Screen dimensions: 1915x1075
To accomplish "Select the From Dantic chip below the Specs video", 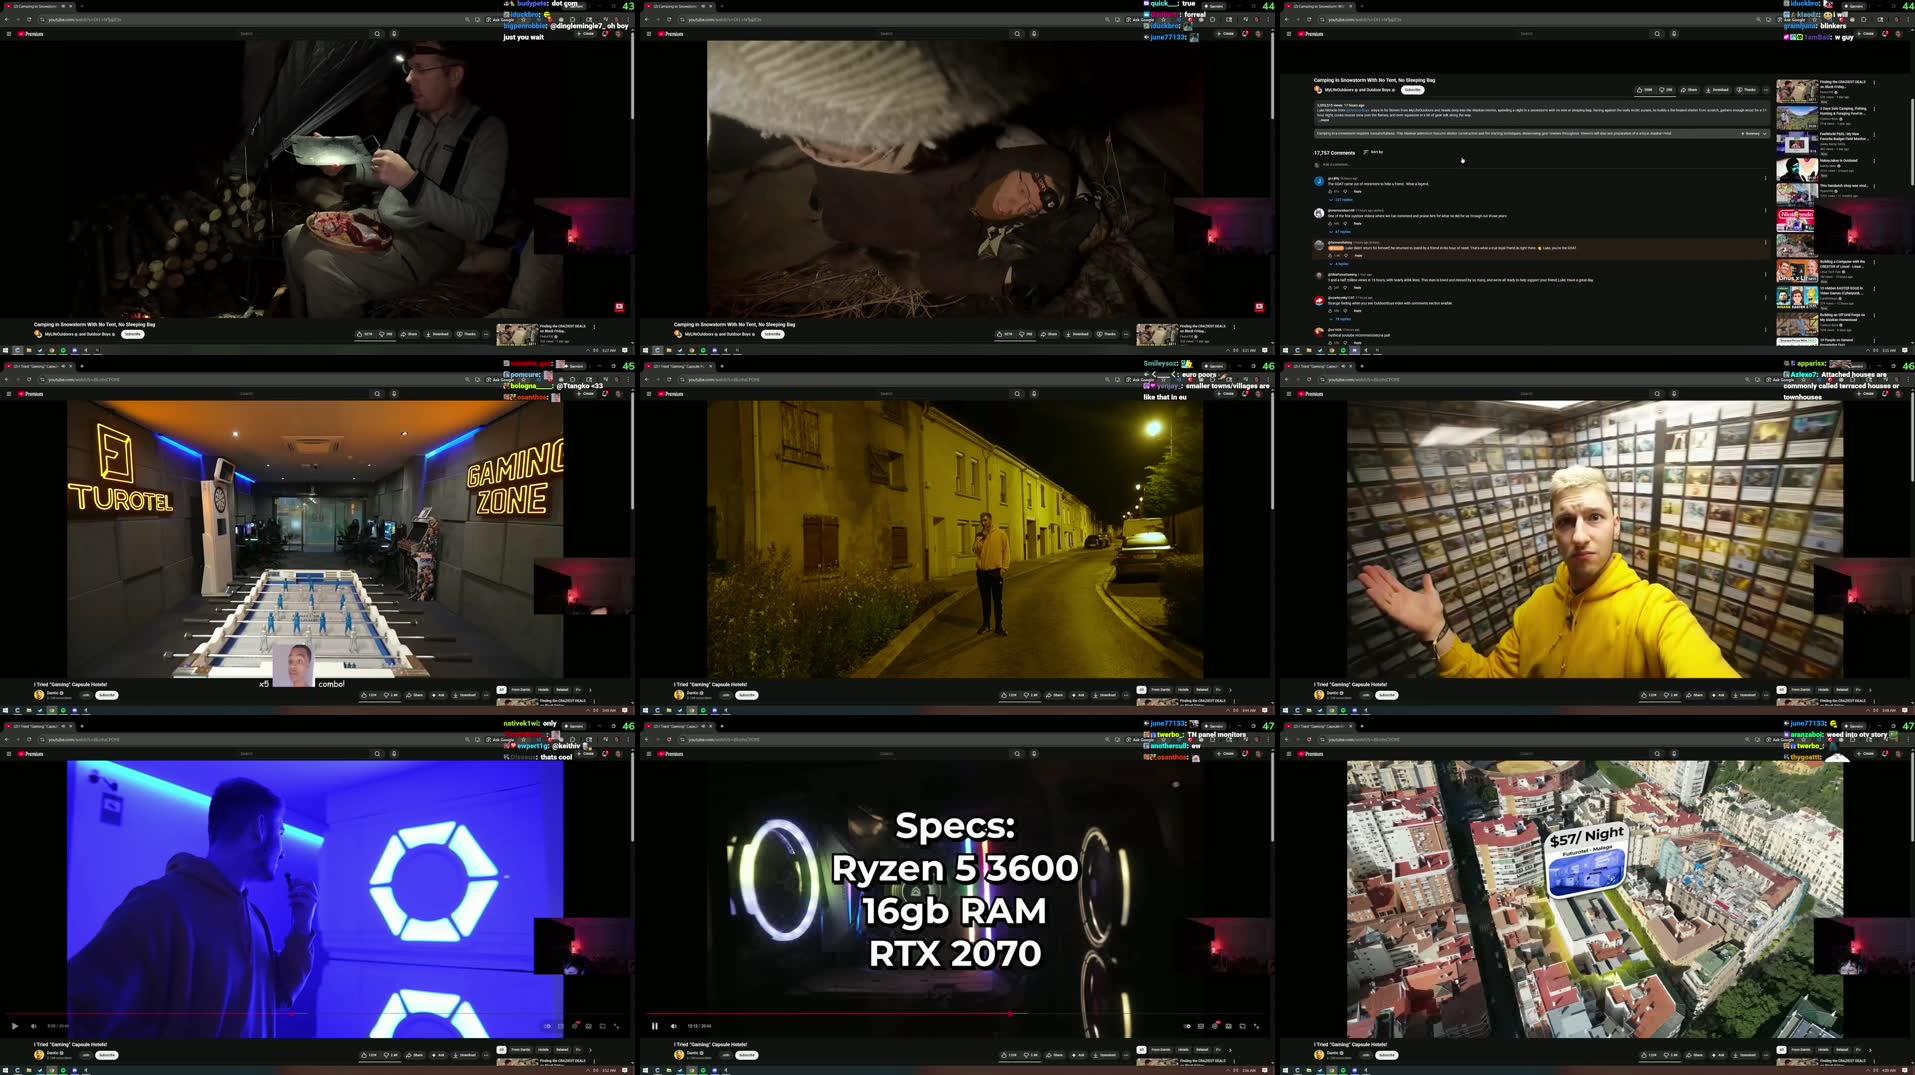I will pos(1160,1050).
